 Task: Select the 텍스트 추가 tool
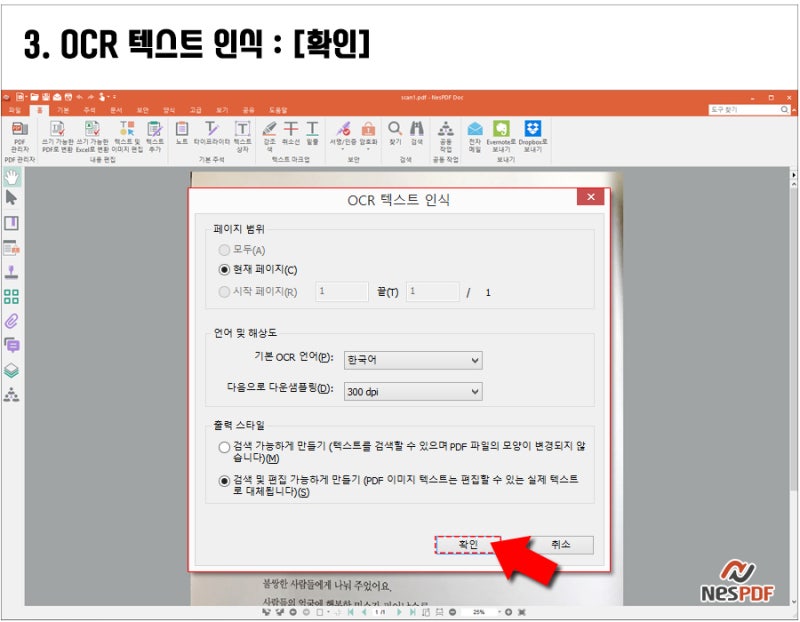[155, 136]
